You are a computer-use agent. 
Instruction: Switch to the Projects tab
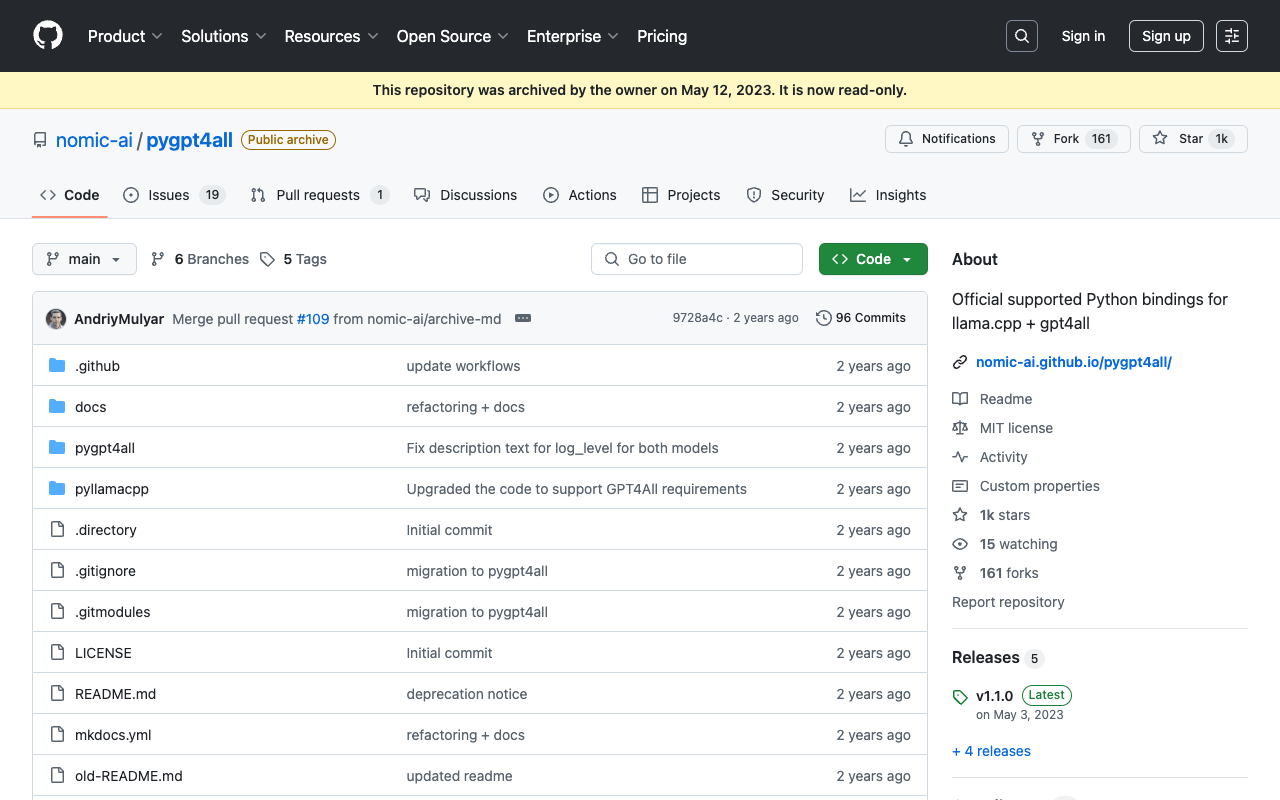click(681, 195)
